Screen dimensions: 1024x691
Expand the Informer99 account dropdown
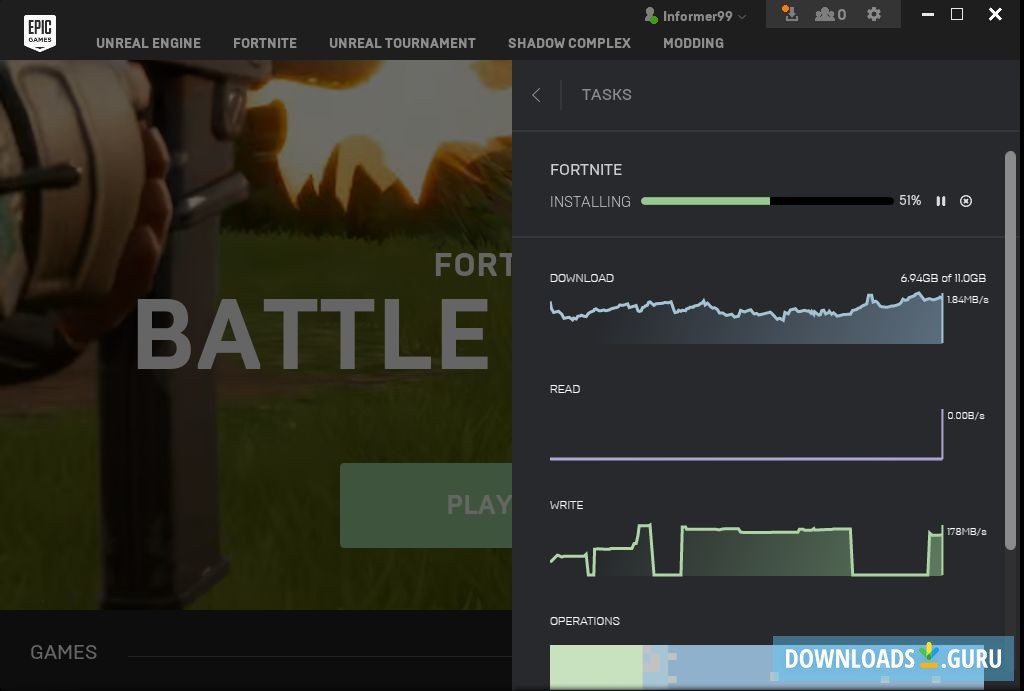click(744, 15)
